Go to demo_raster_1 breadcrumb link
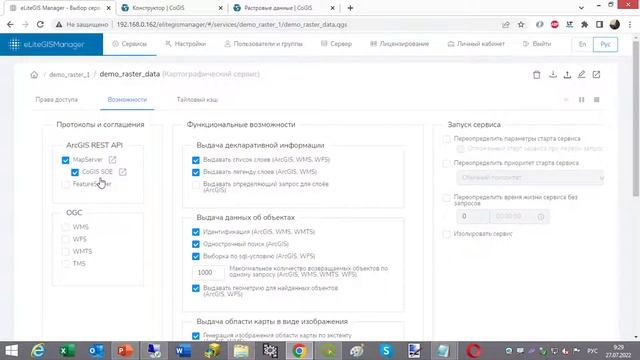 69,75
